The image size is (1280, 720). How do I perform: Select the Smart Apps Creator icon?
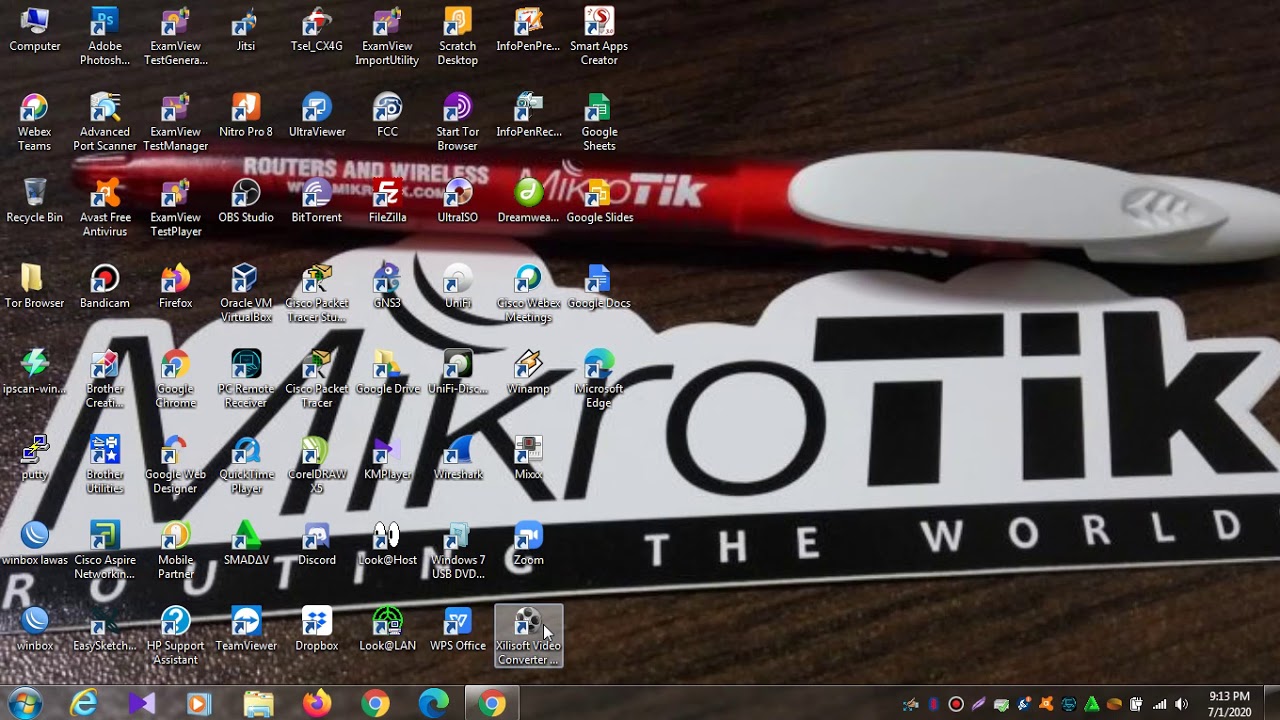[599, 36]
